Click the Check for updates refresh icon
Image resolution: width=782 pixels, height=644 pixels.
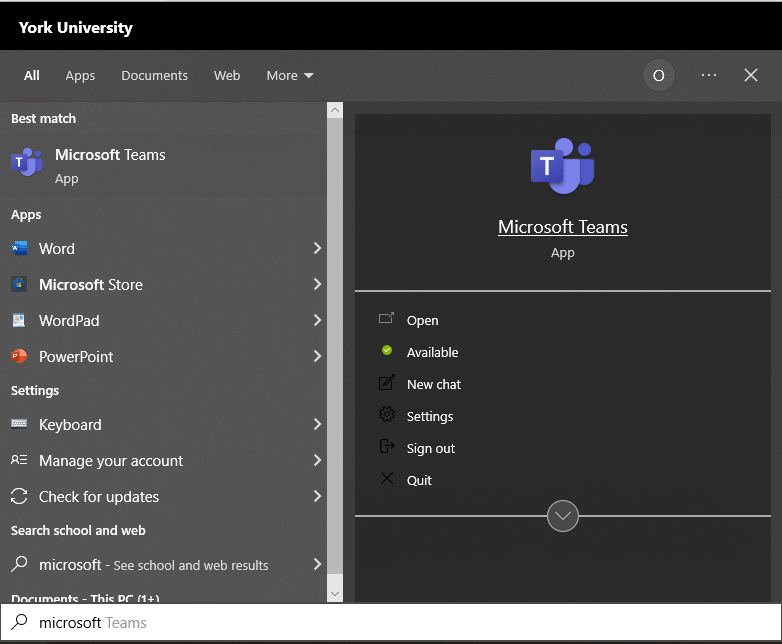tap(19, 496)
